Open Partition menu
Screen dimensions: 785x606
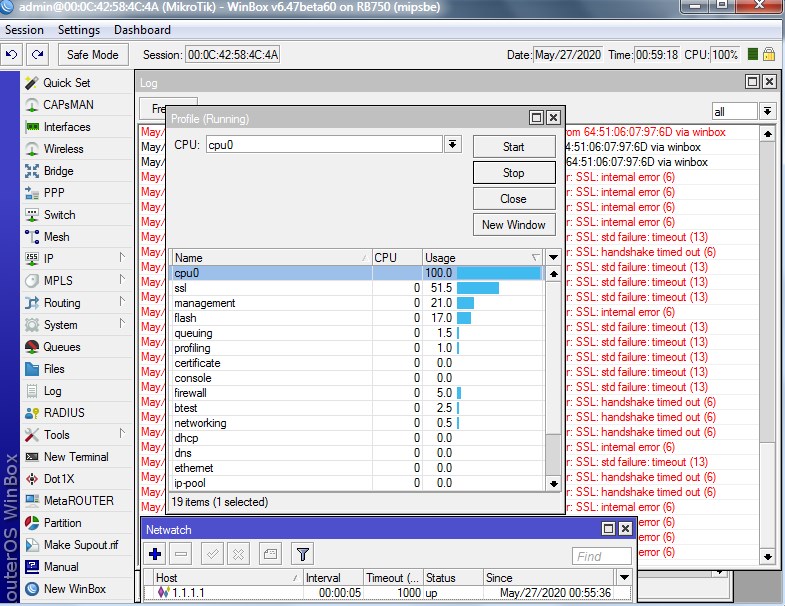pos(62,523)
